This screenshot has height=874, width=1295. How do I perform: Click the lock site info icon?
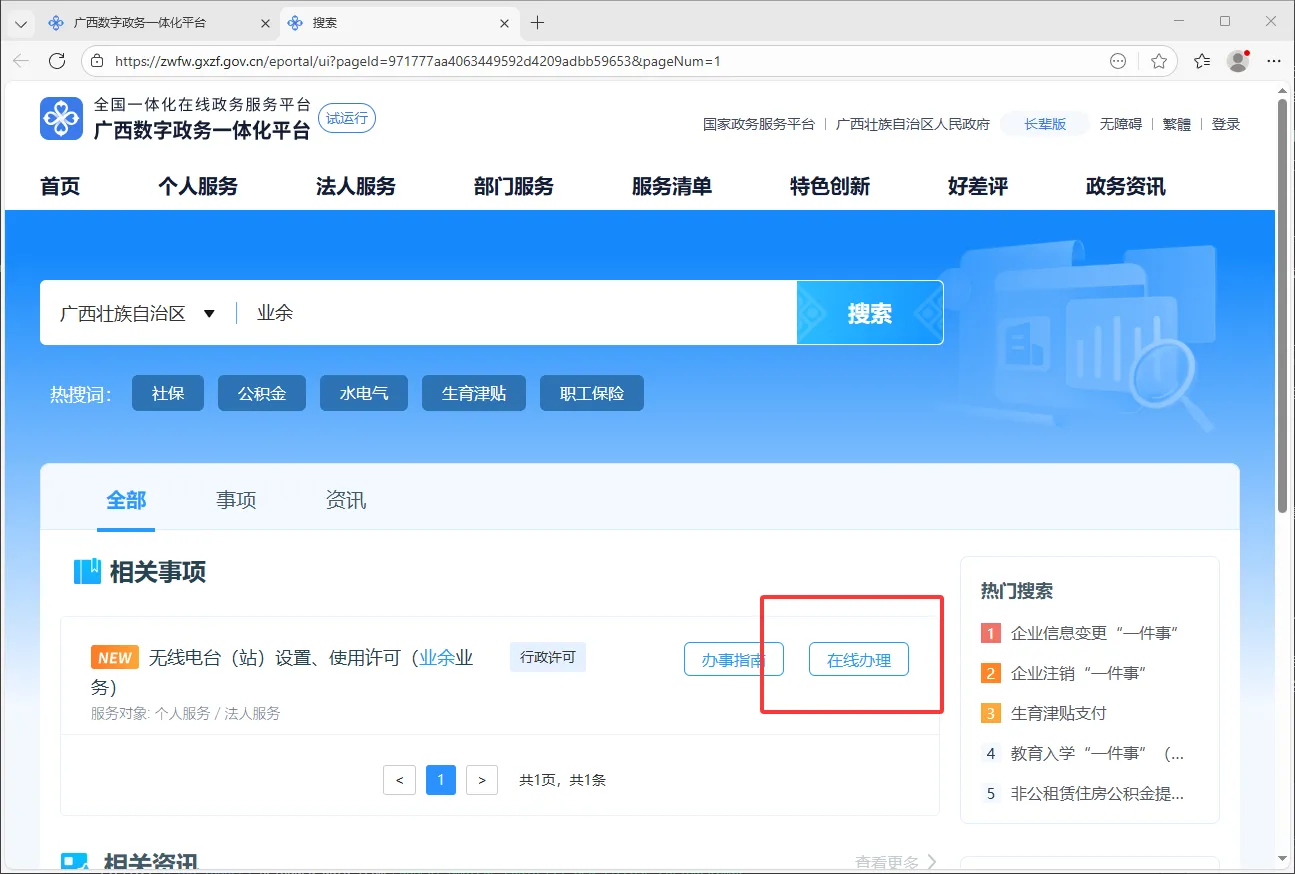click(97, 61)
